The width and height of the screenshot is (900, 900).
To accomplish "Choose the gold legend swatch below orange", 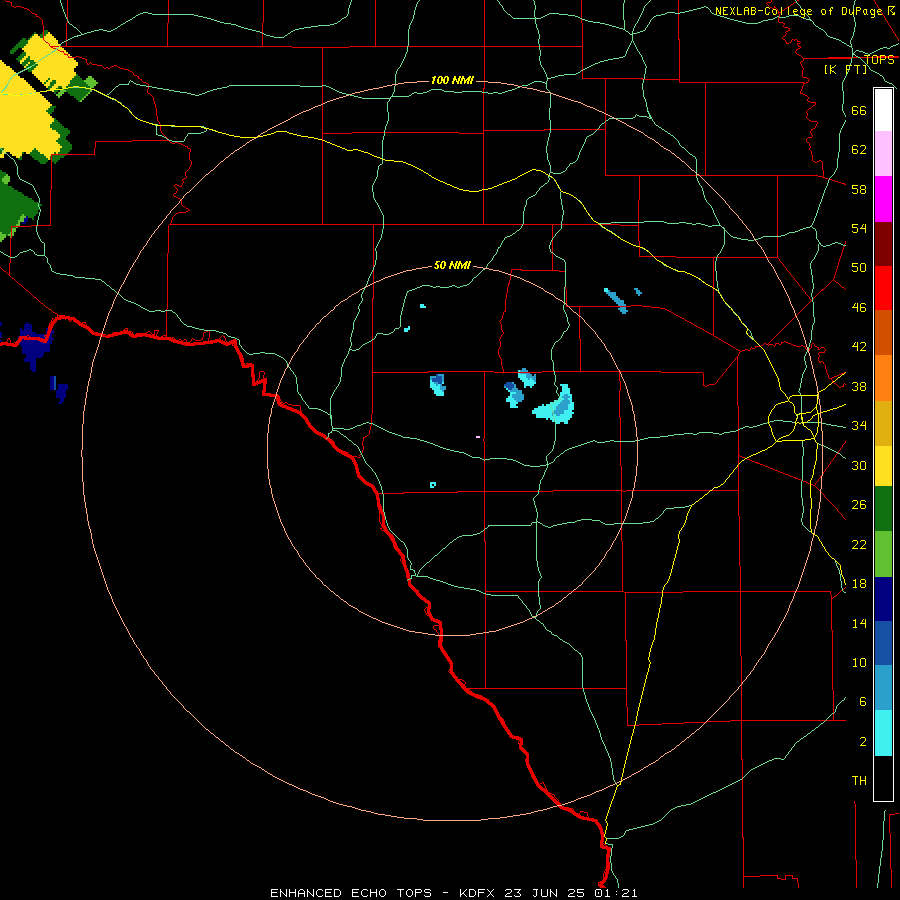I will [x=883, y=424].
